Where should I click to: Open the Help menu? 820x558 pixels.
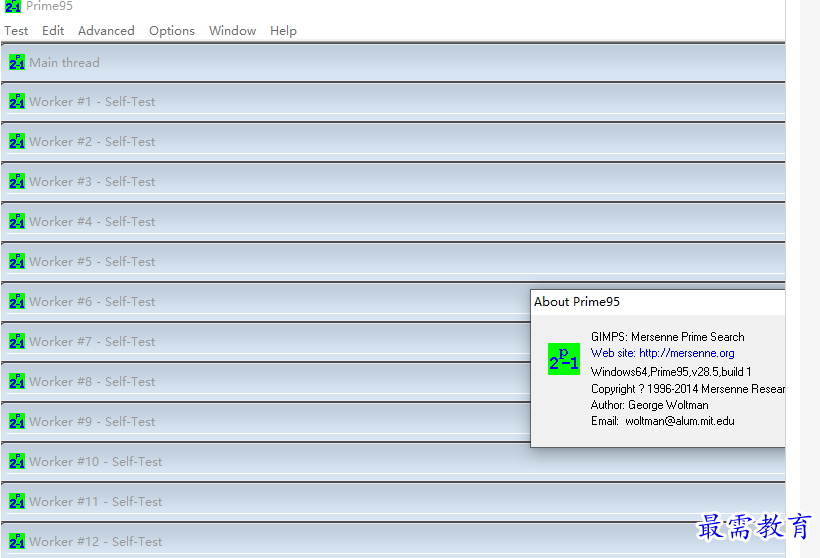283,31
